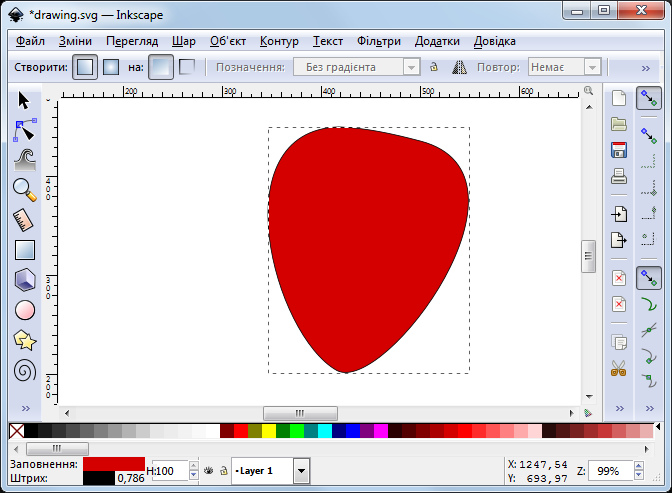The height and width of the screenshot is (493, 672).
Task: Open the Layer 1 dropdown
Action: 301,470
